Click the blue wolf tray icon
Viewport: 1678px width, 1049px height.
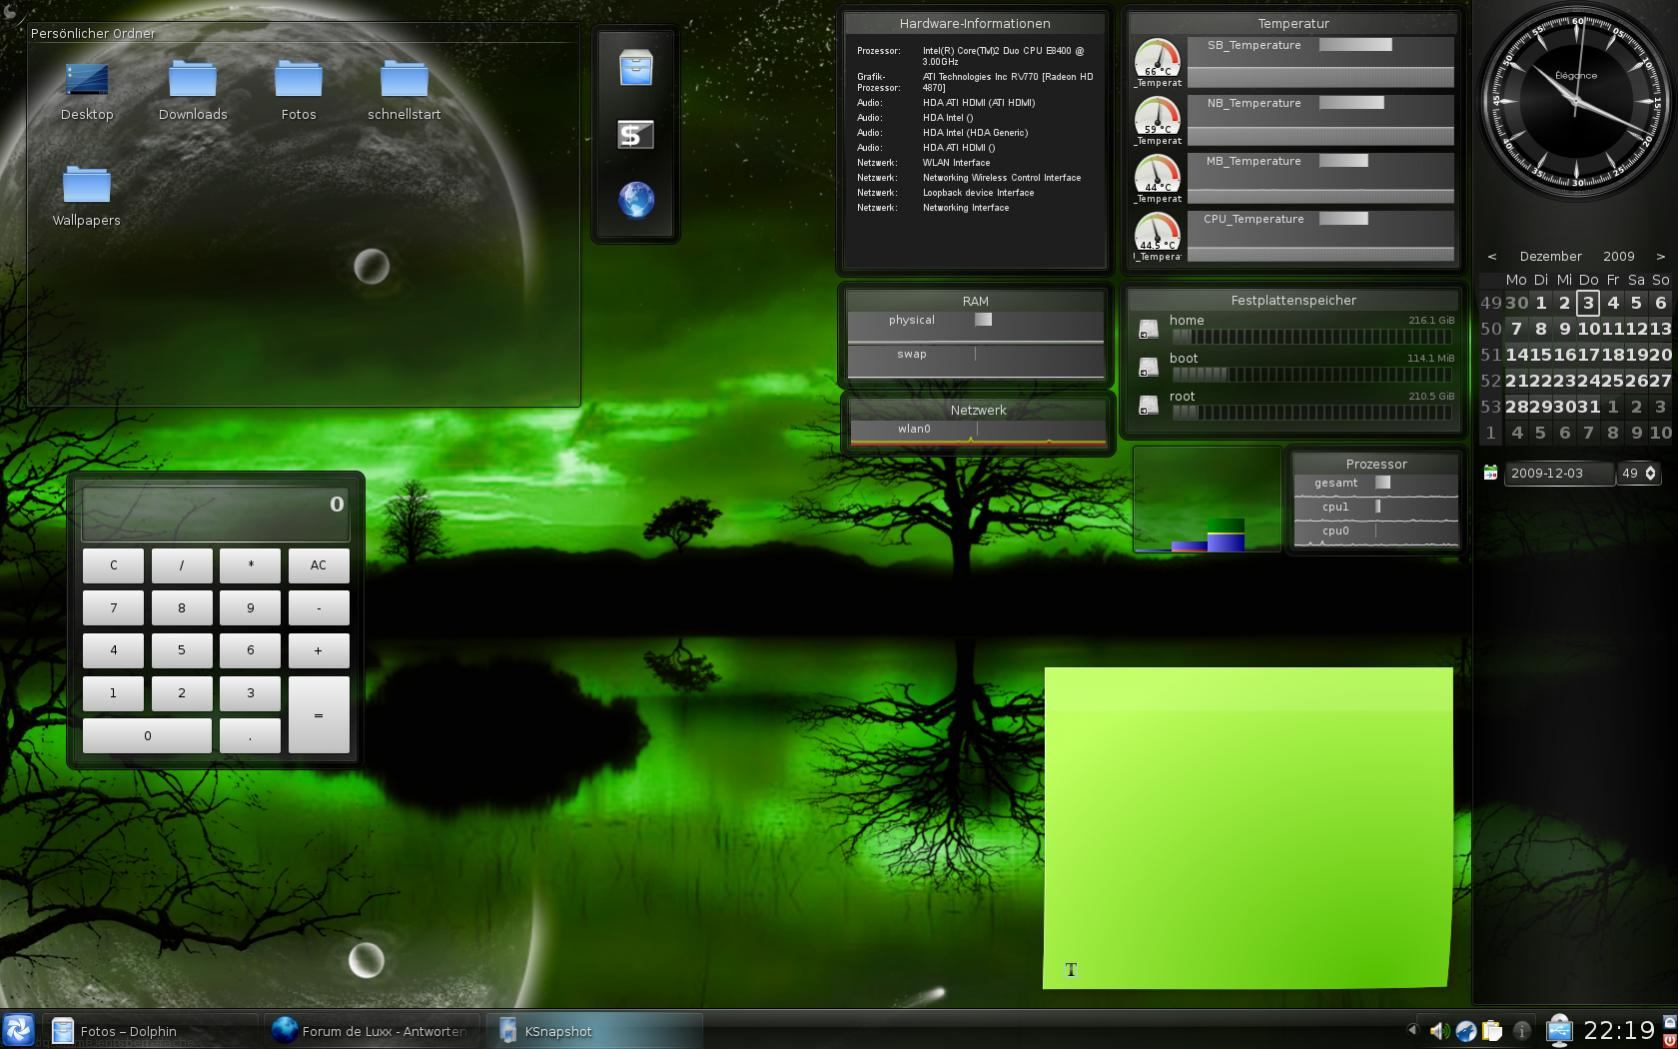coord(1466,1031)
